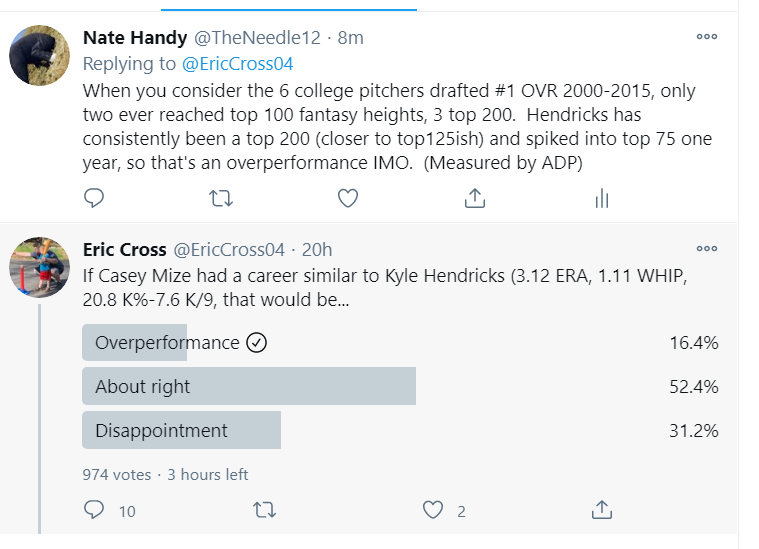The width and height of the screenshot is (759, 549).
Task: Reply to Nate Handy's tweet
Action: click(x=94, y=198)
